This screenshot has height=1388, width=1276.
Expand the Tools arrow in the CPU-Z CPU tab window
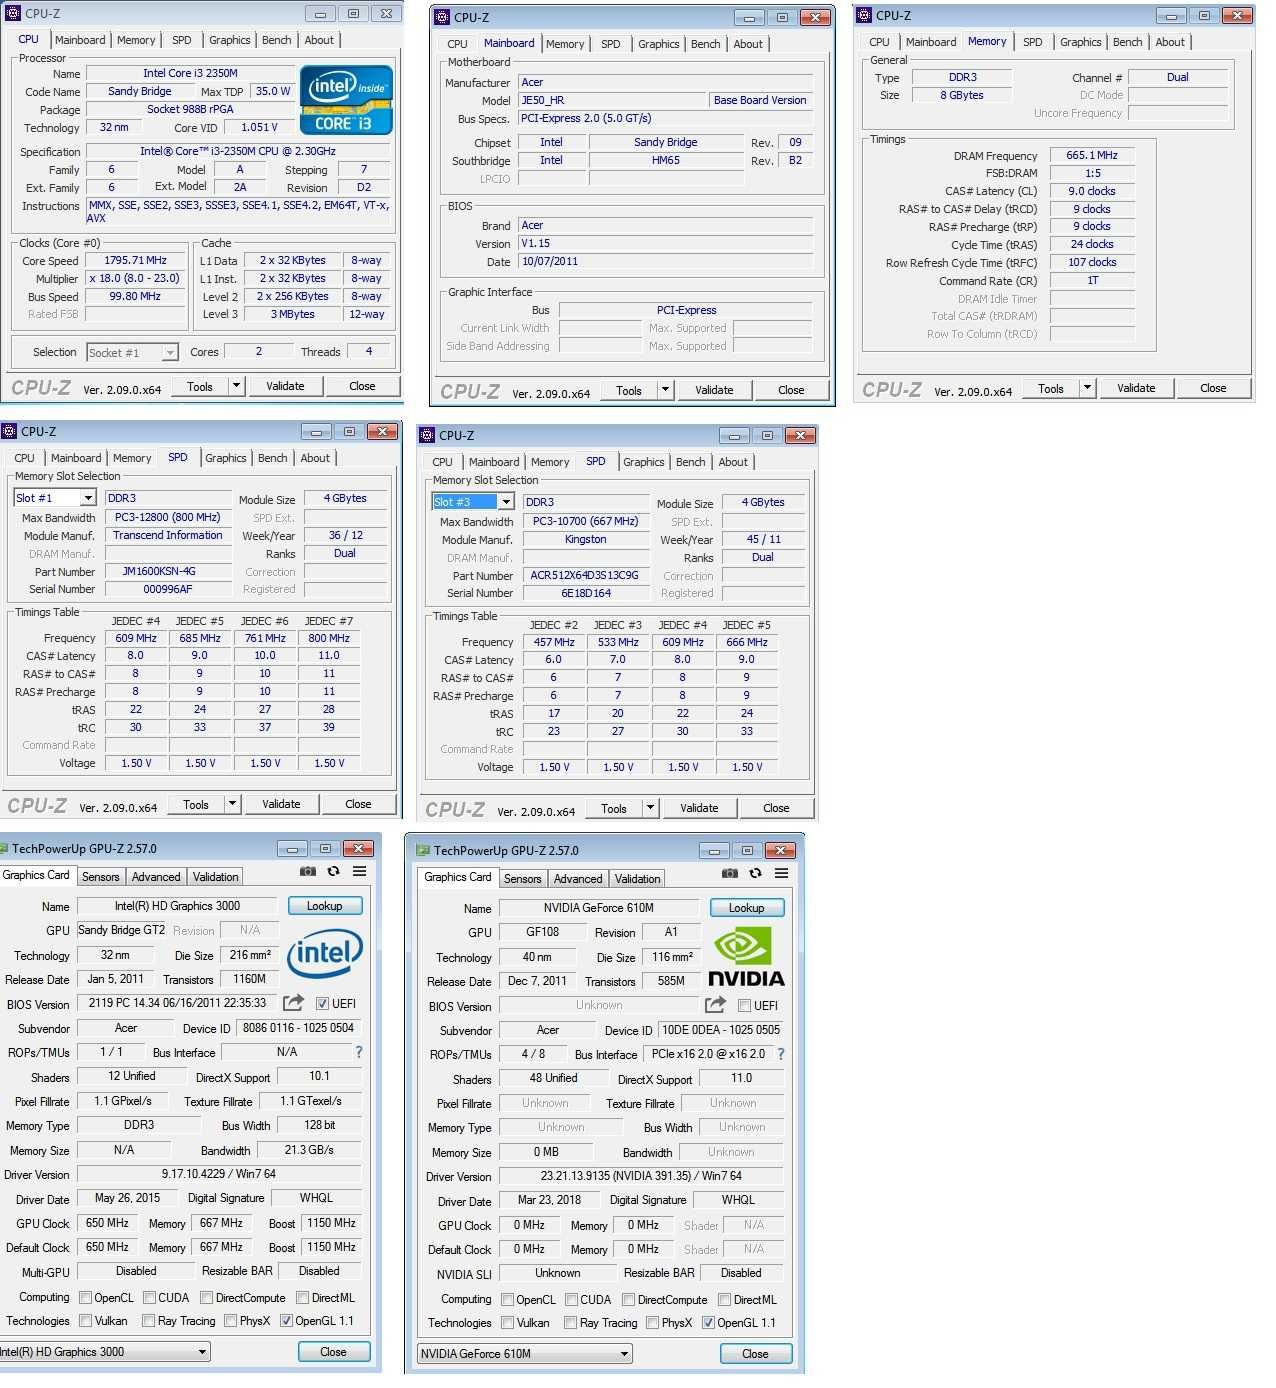point(236,386)
